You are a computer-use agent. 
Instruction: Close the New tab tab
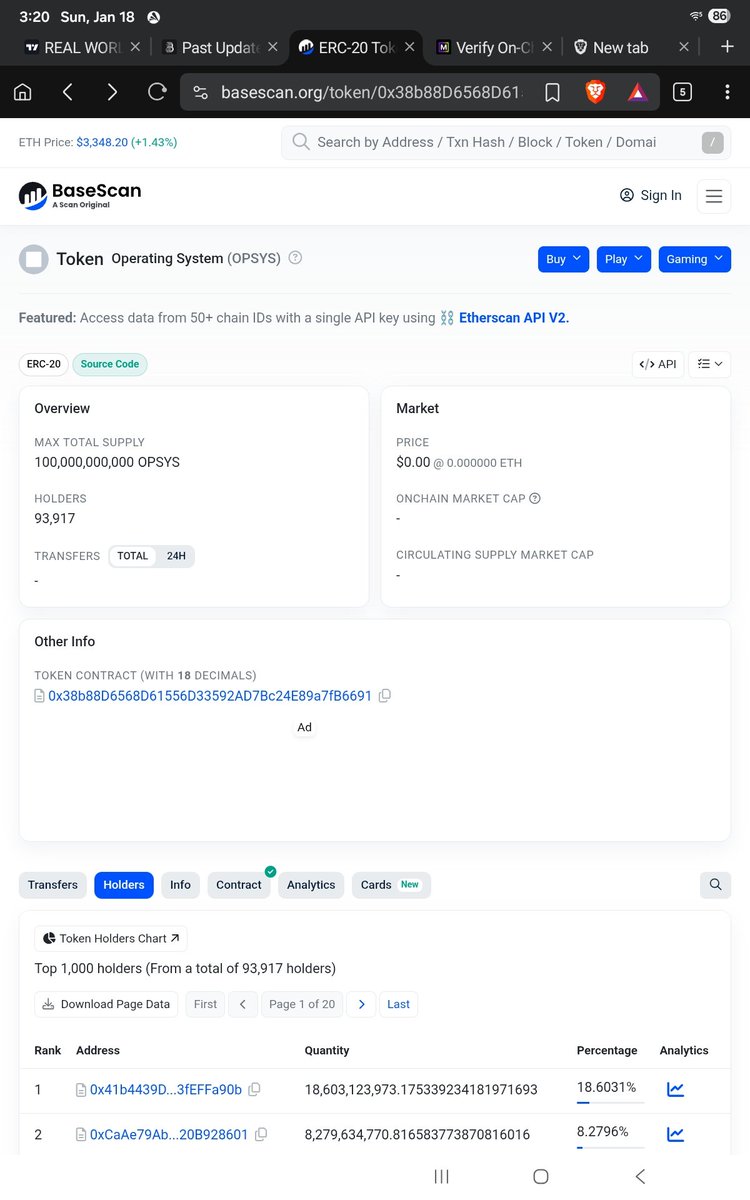pos(684,47)
